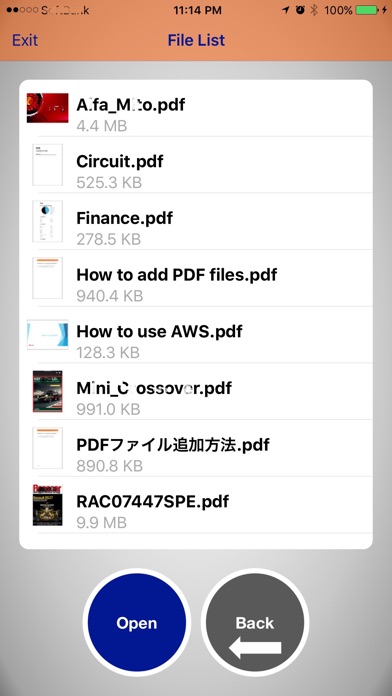Tap the PDFファイル追加方法 thumbnail
Viewport: 392px width, 696px height.
(x=48, y=449)
